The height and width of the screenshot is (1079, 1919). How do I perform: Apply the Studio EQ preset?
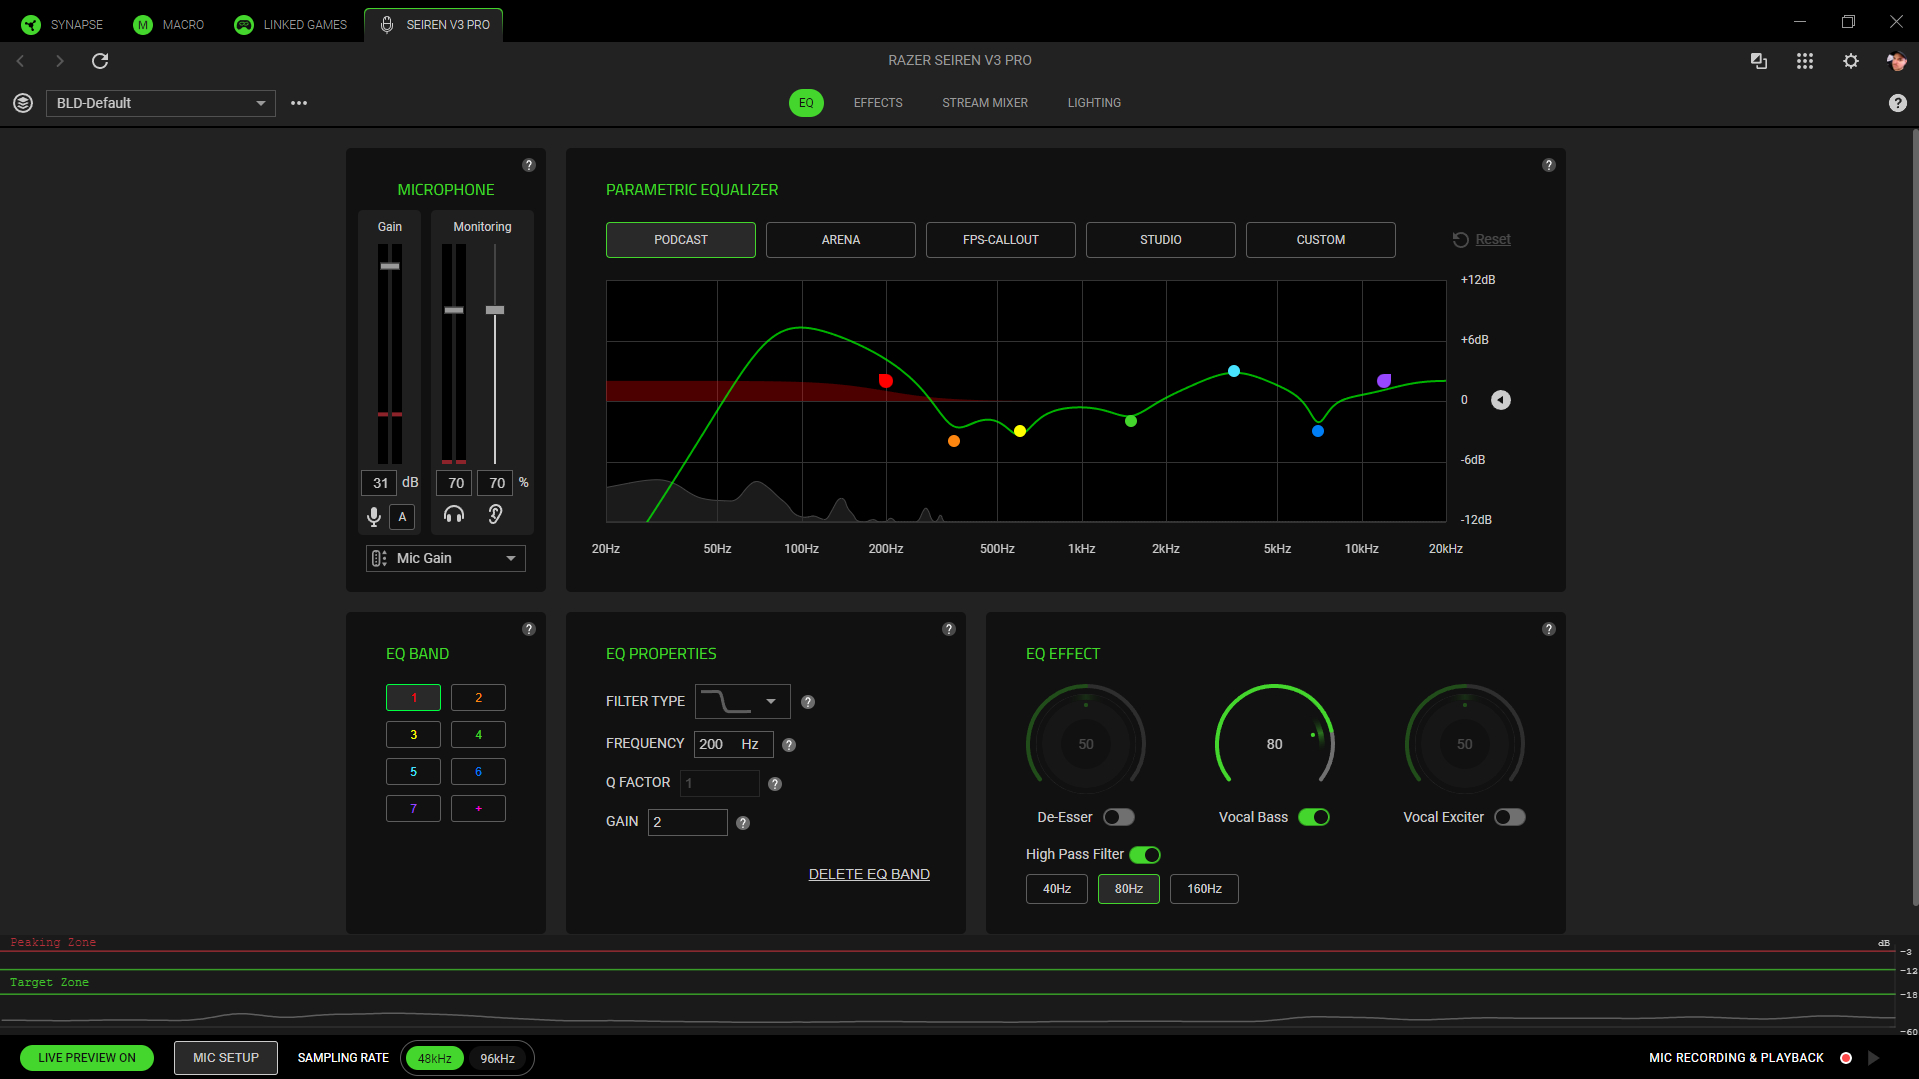click(x=1161, y=240)
